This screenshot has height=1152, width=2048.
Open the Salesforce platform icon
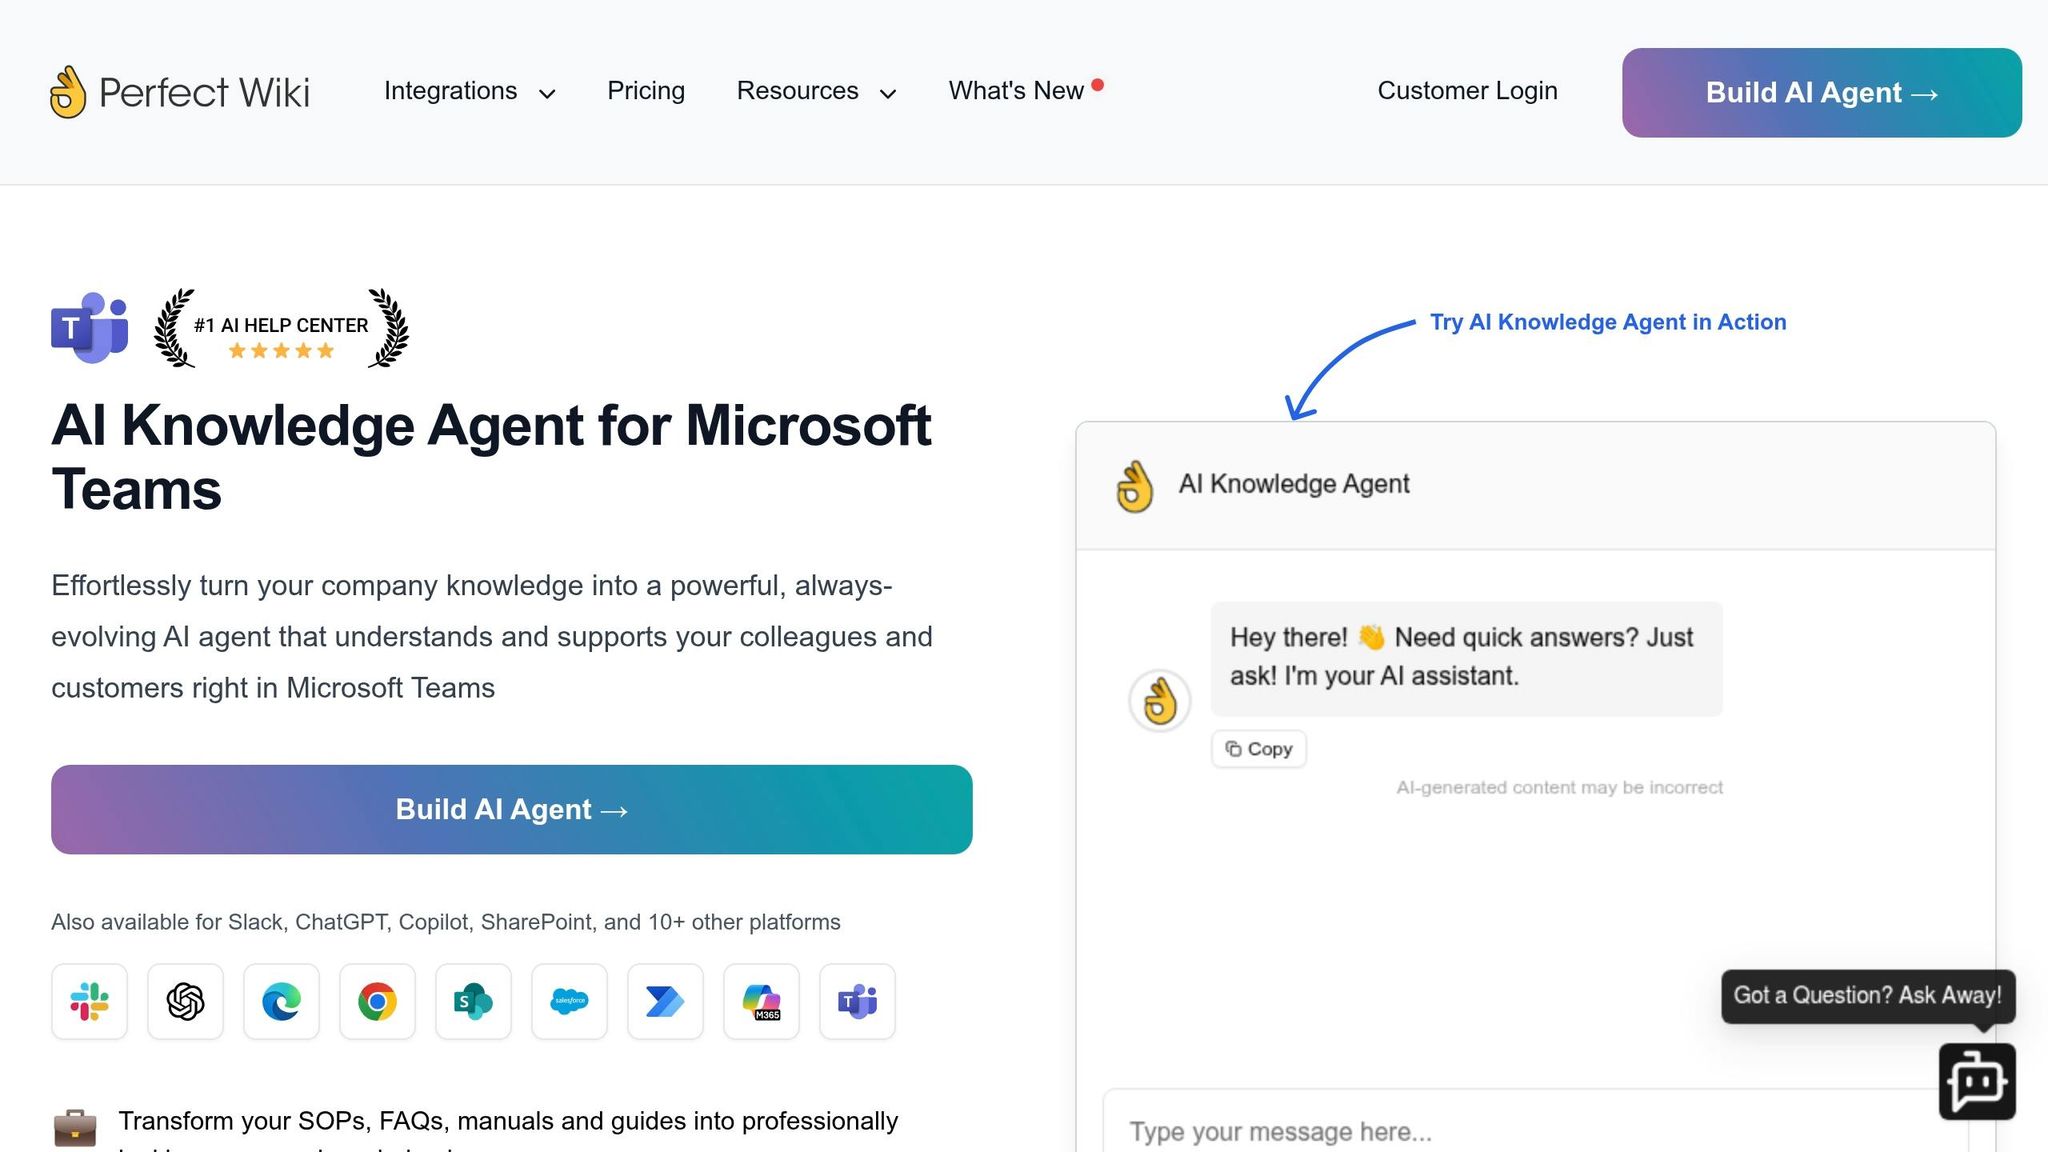569,1001
